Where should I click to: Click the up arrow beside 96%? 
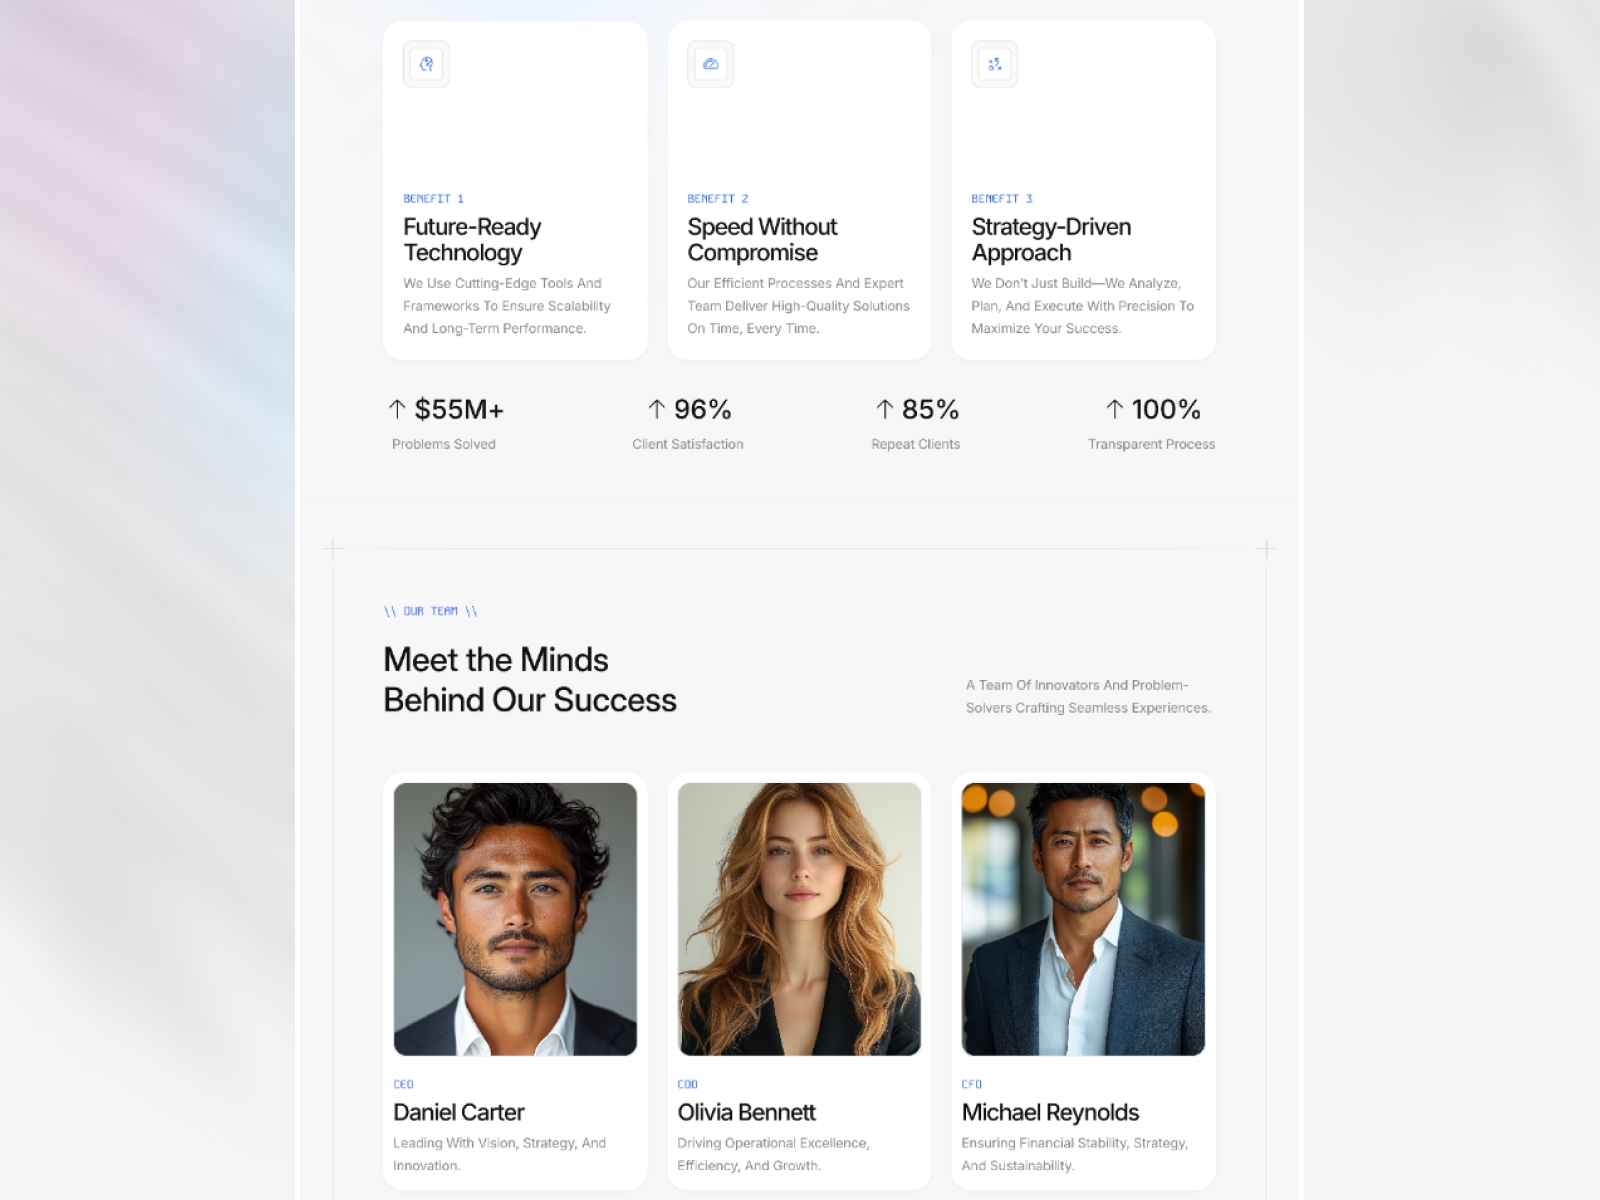point(656,409)
